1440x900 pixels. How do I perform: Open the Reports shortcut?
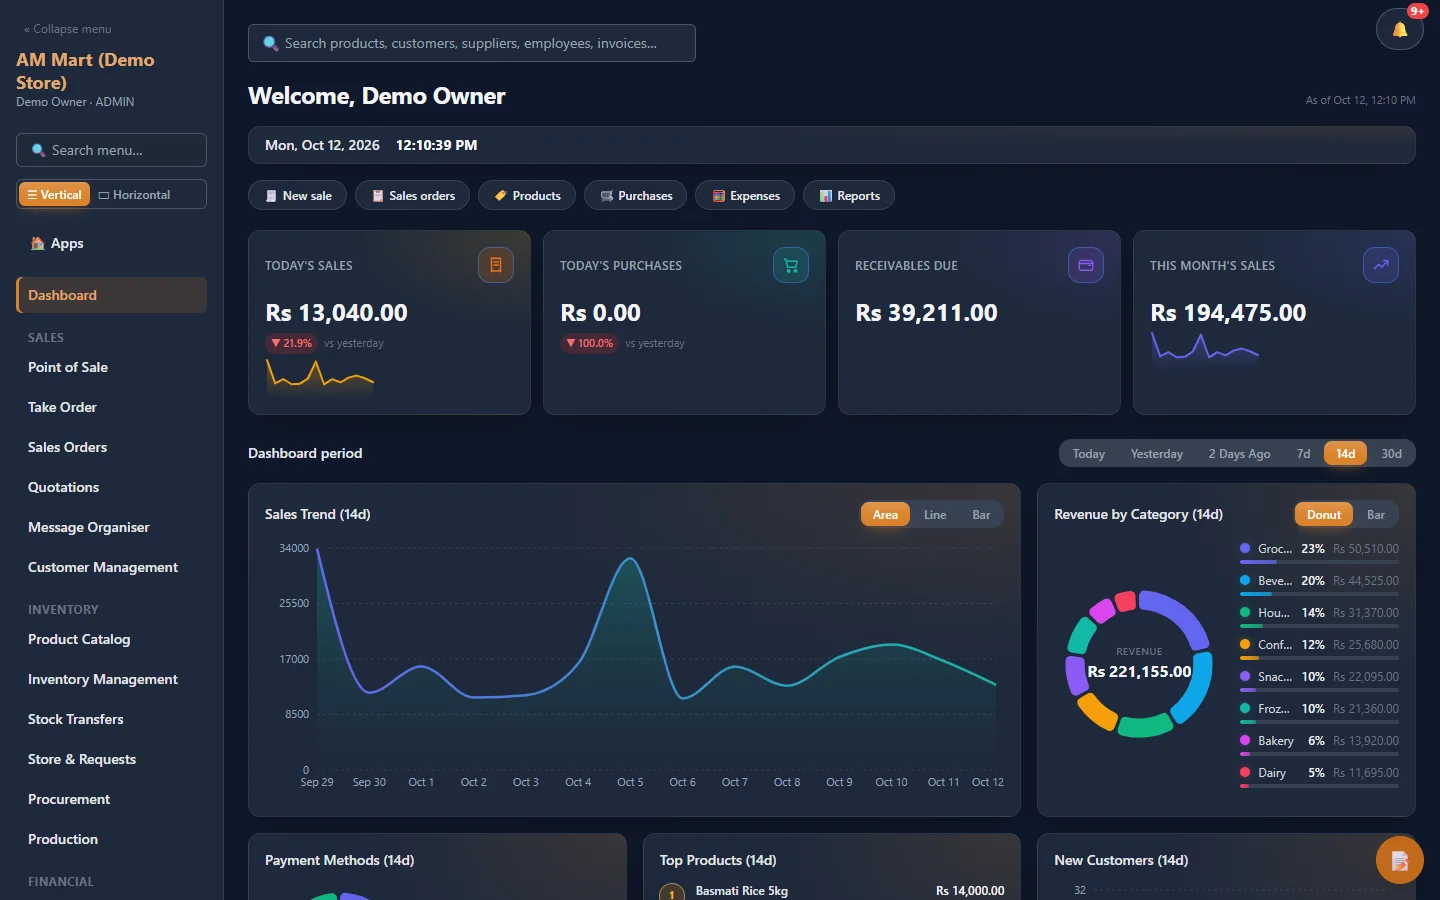coord(849,195)
